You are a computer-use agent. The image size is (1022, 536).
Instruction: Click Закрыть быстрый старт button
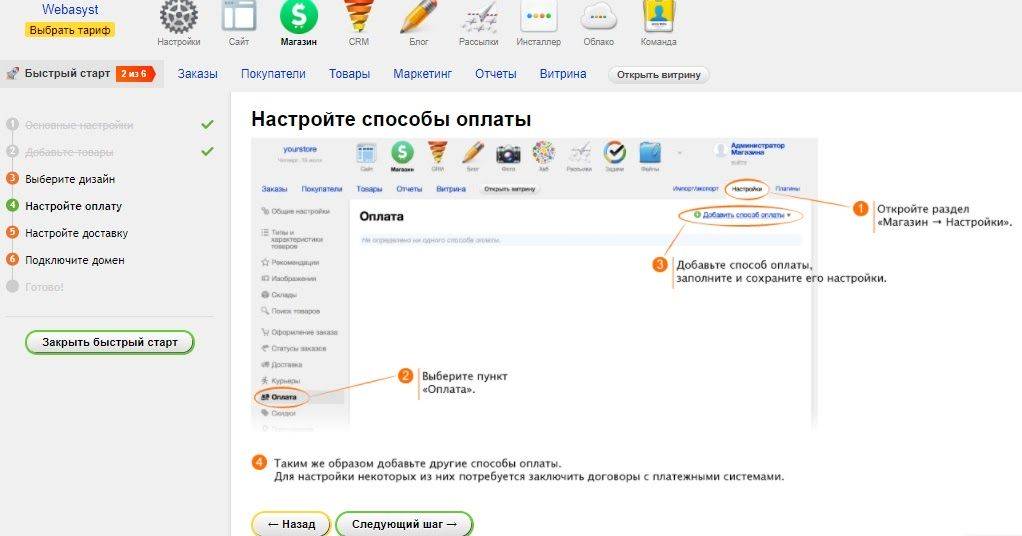[x=110, y=342]
